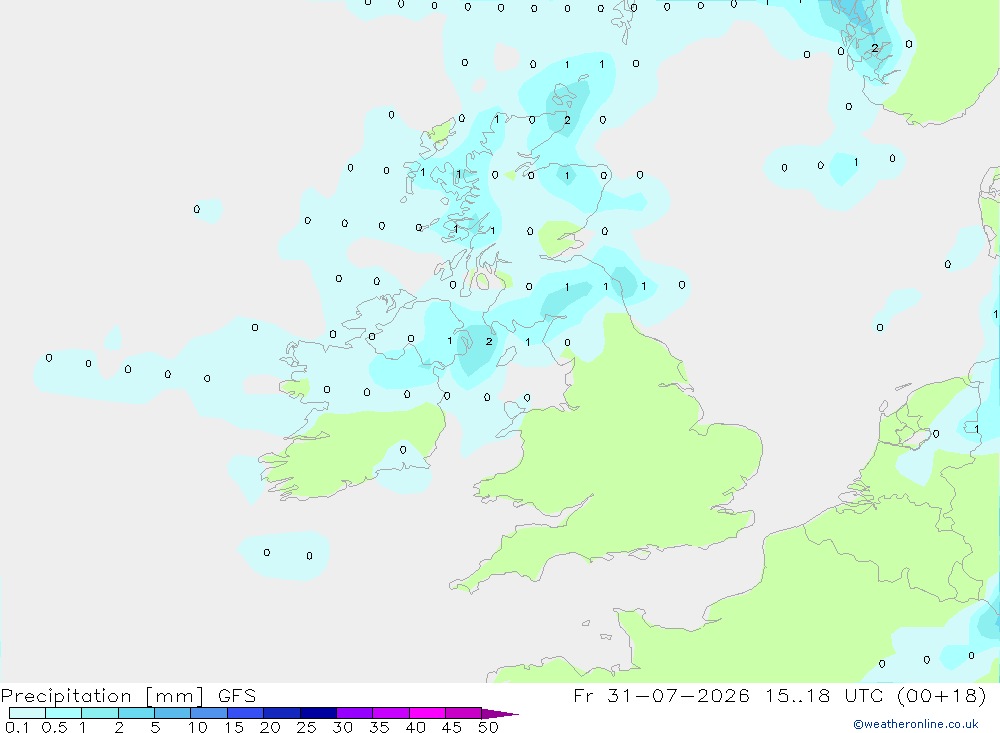Click the legend value label "25"

point(306,727)
